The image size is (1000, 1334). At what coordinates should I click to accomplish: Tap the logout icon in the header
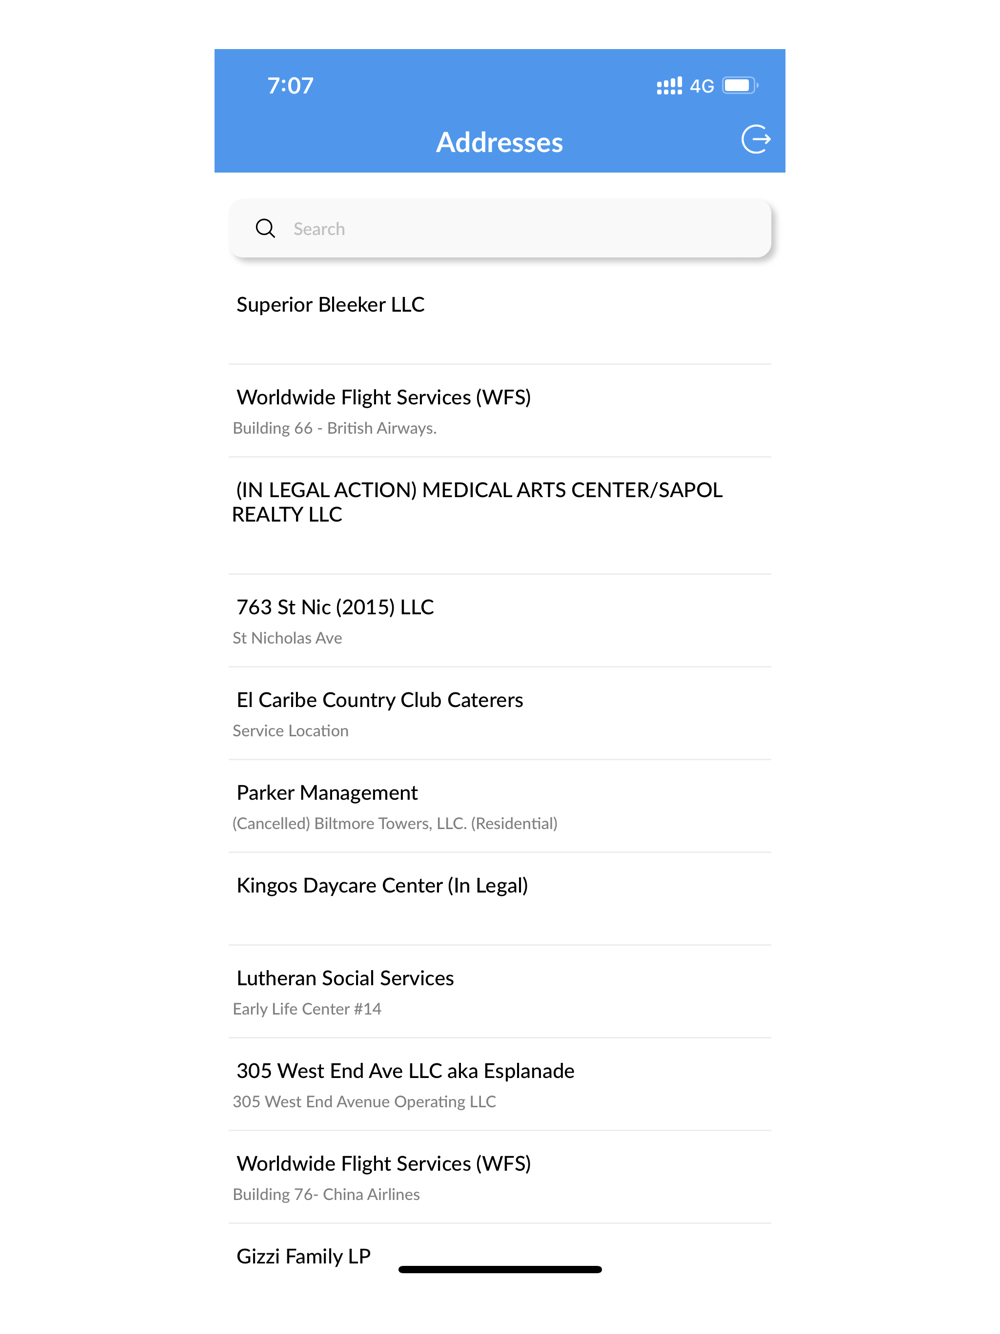point(756,140)
